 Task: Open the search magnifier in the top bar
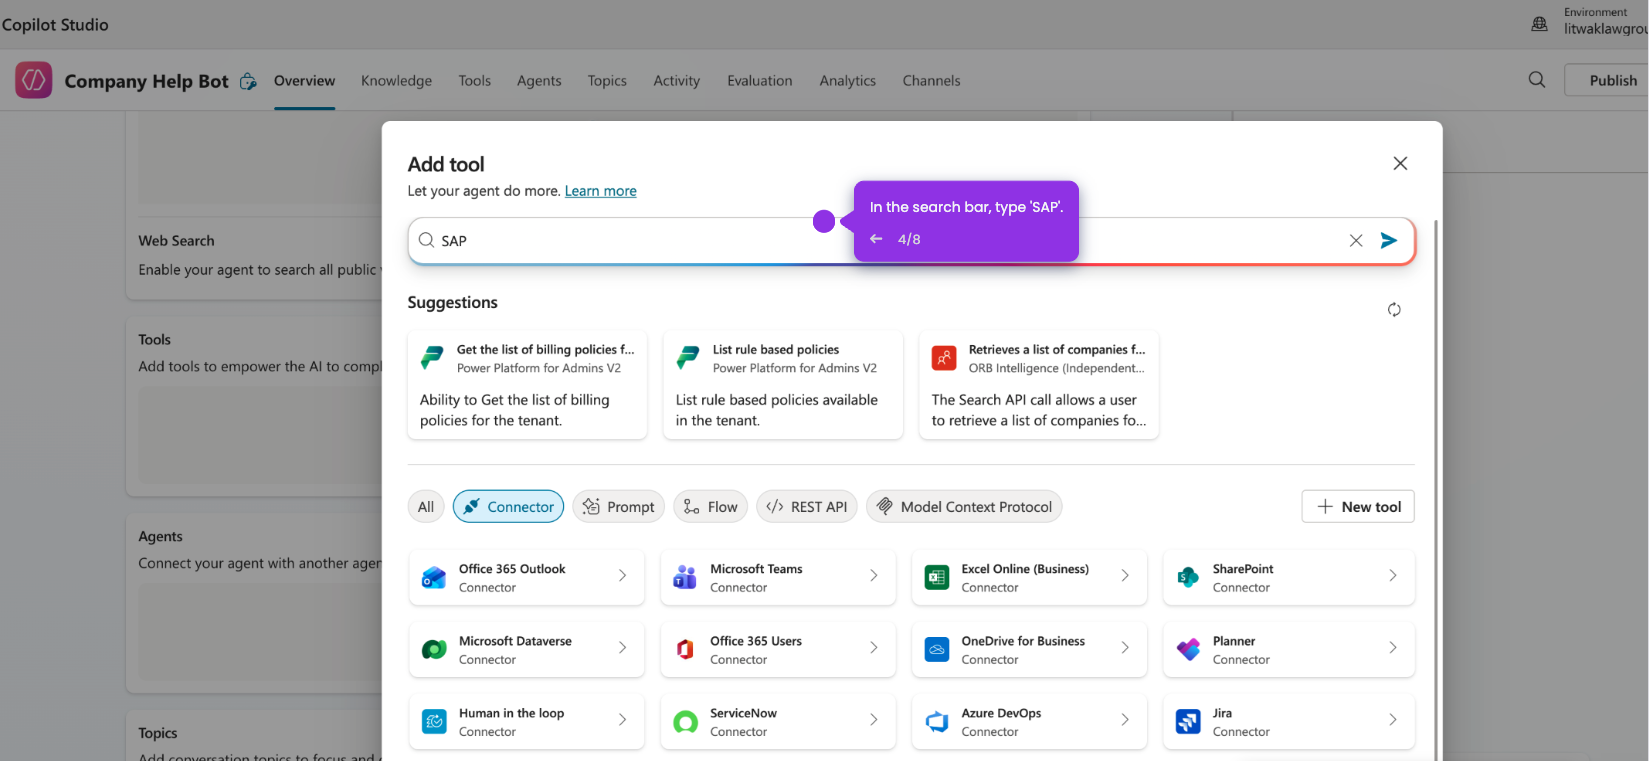coord(1537,80)
